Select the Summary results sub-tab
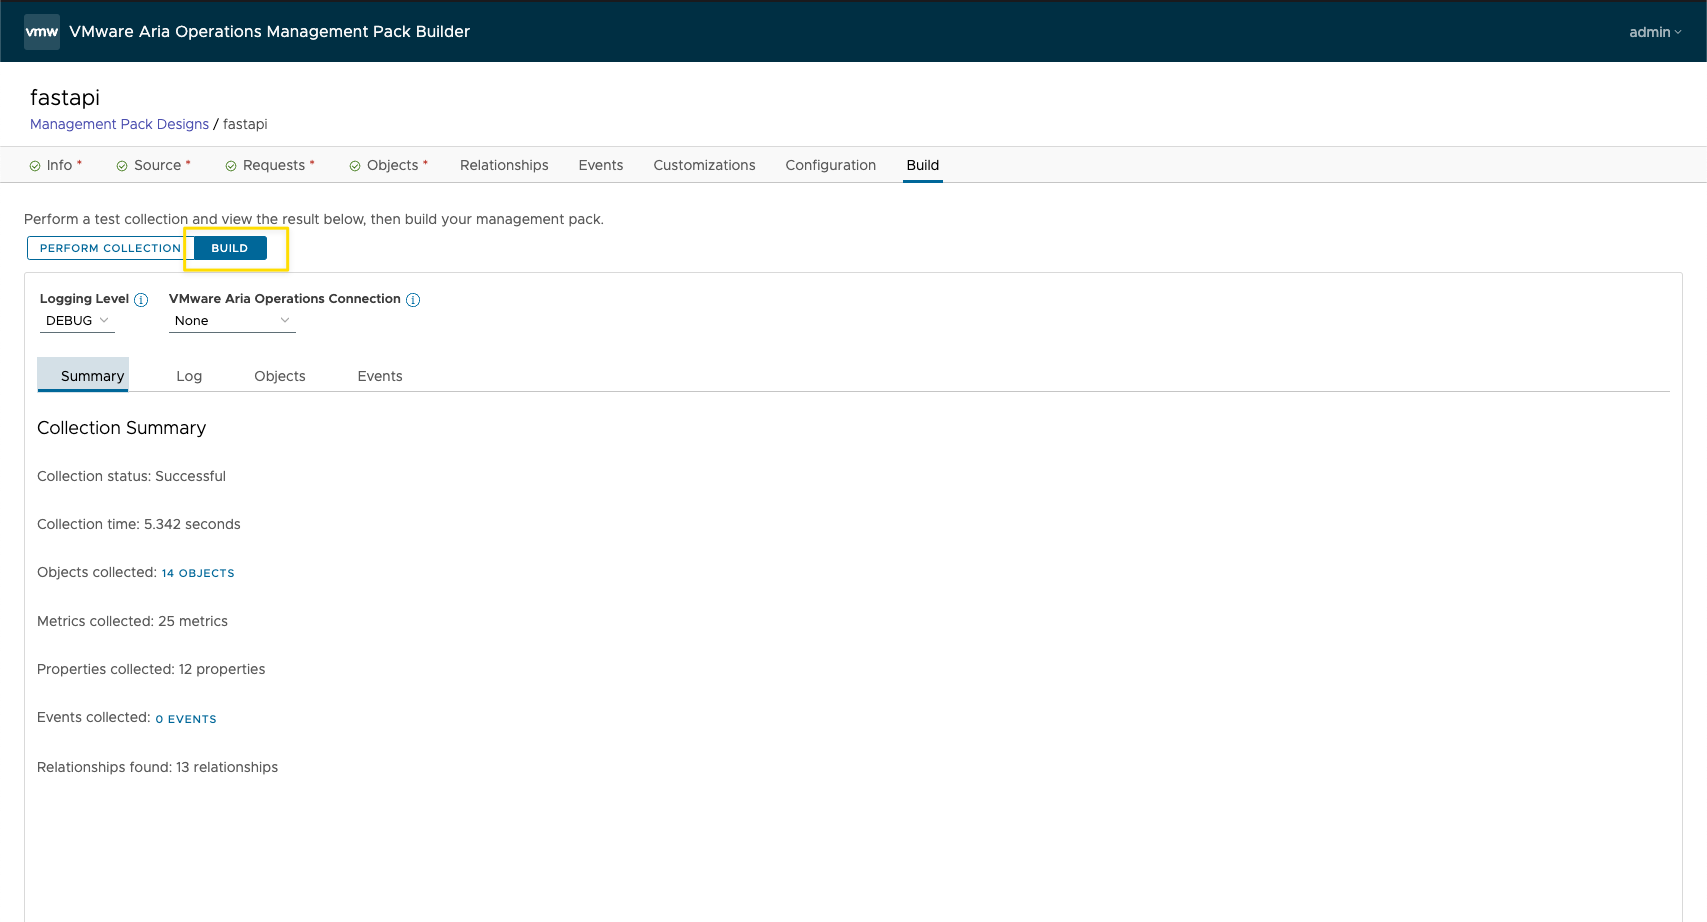The width and height of the screenshot is (1707, 922). 92,376
